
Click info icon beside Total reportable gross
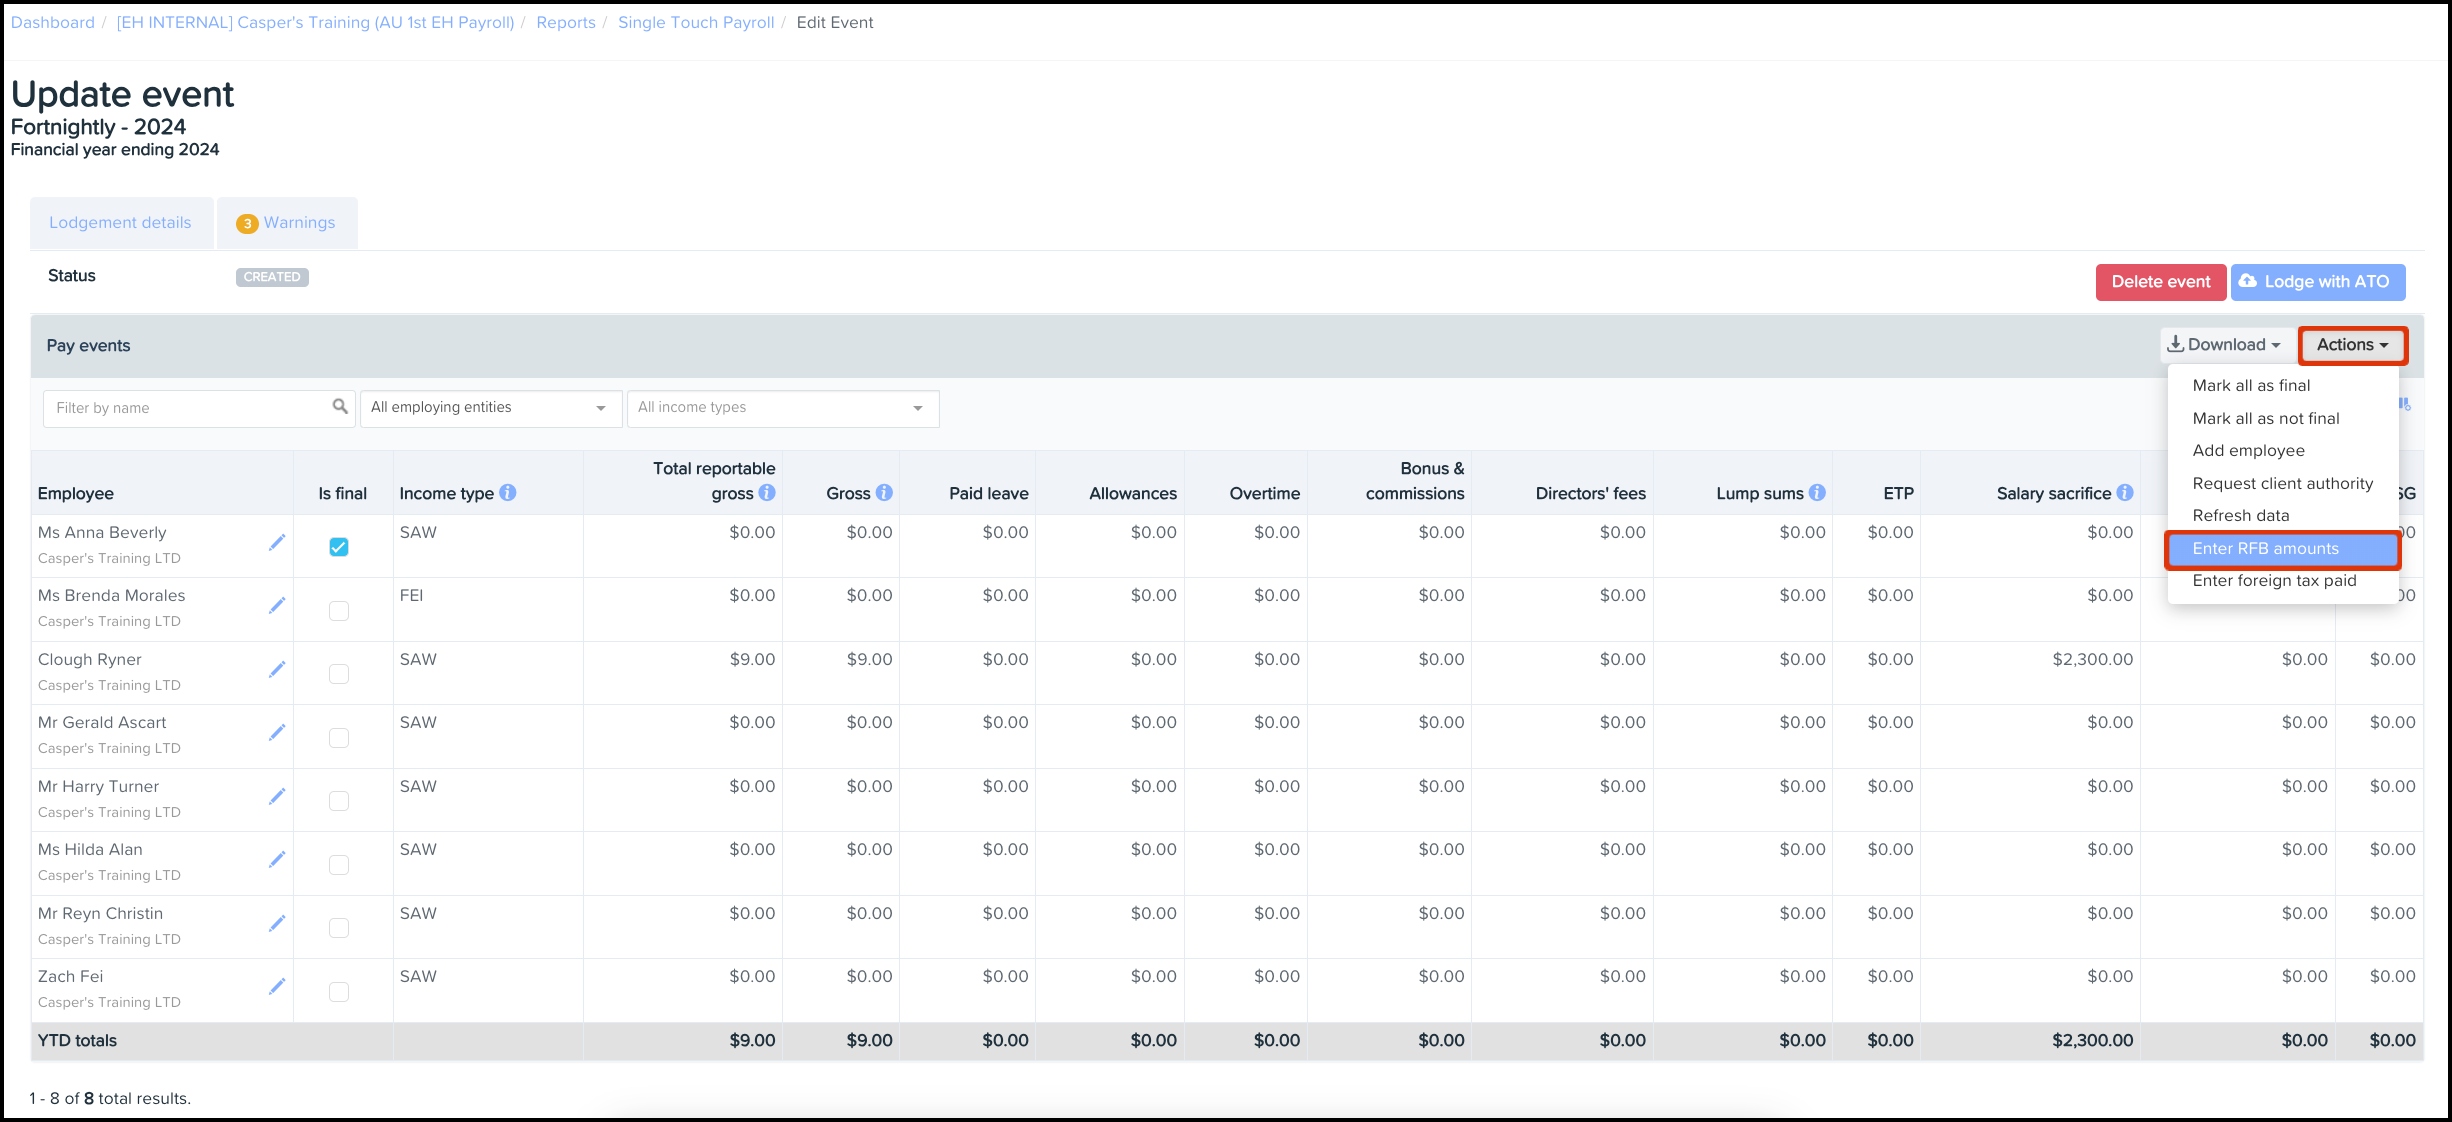(x=767, y=493)
